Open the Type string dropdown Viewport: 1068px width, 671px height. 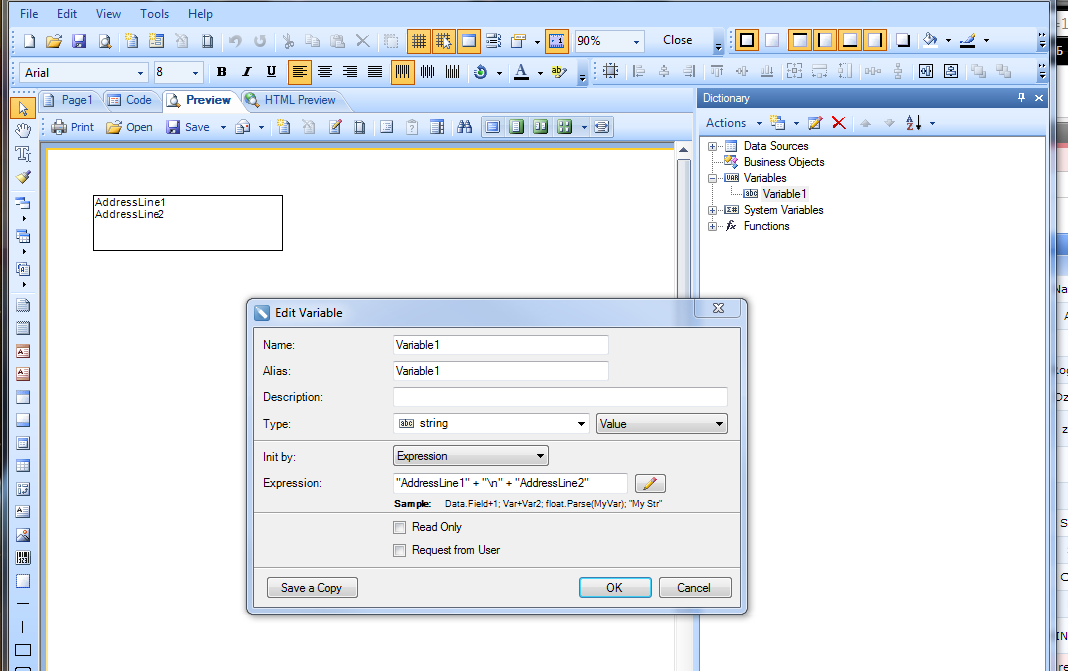pos(491,423)
